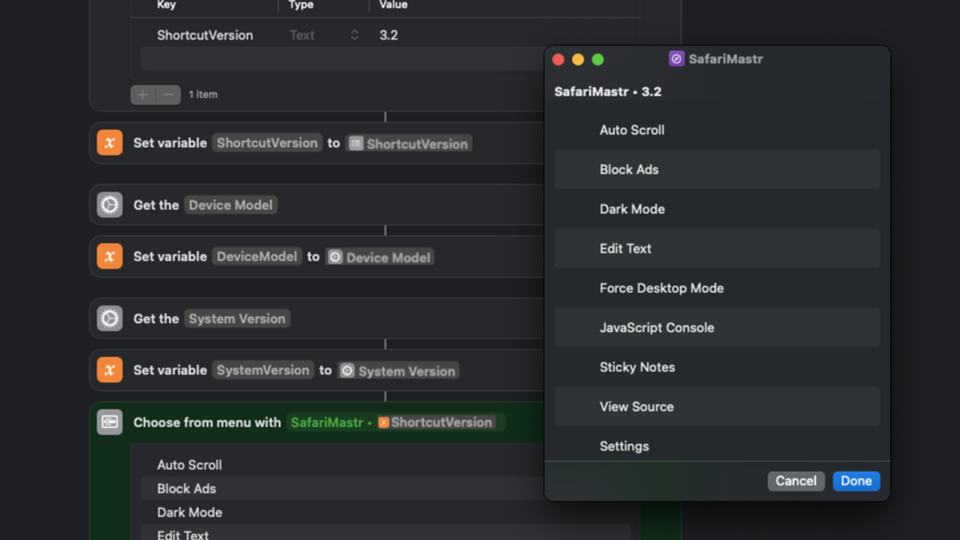Click the SafariMastr • 3.2 prompt heading in the dialog
Viewport: 960px width, 540px height.
pos(607,91)
